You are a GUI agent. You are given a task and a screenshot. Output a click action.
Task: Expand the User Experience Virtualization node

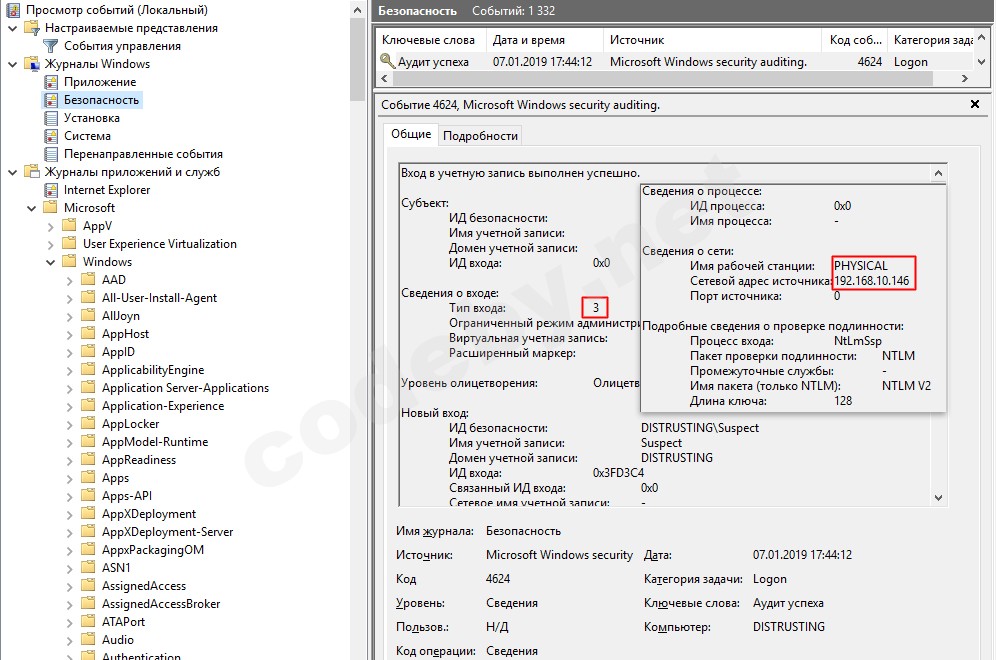(x=50, y=244)
